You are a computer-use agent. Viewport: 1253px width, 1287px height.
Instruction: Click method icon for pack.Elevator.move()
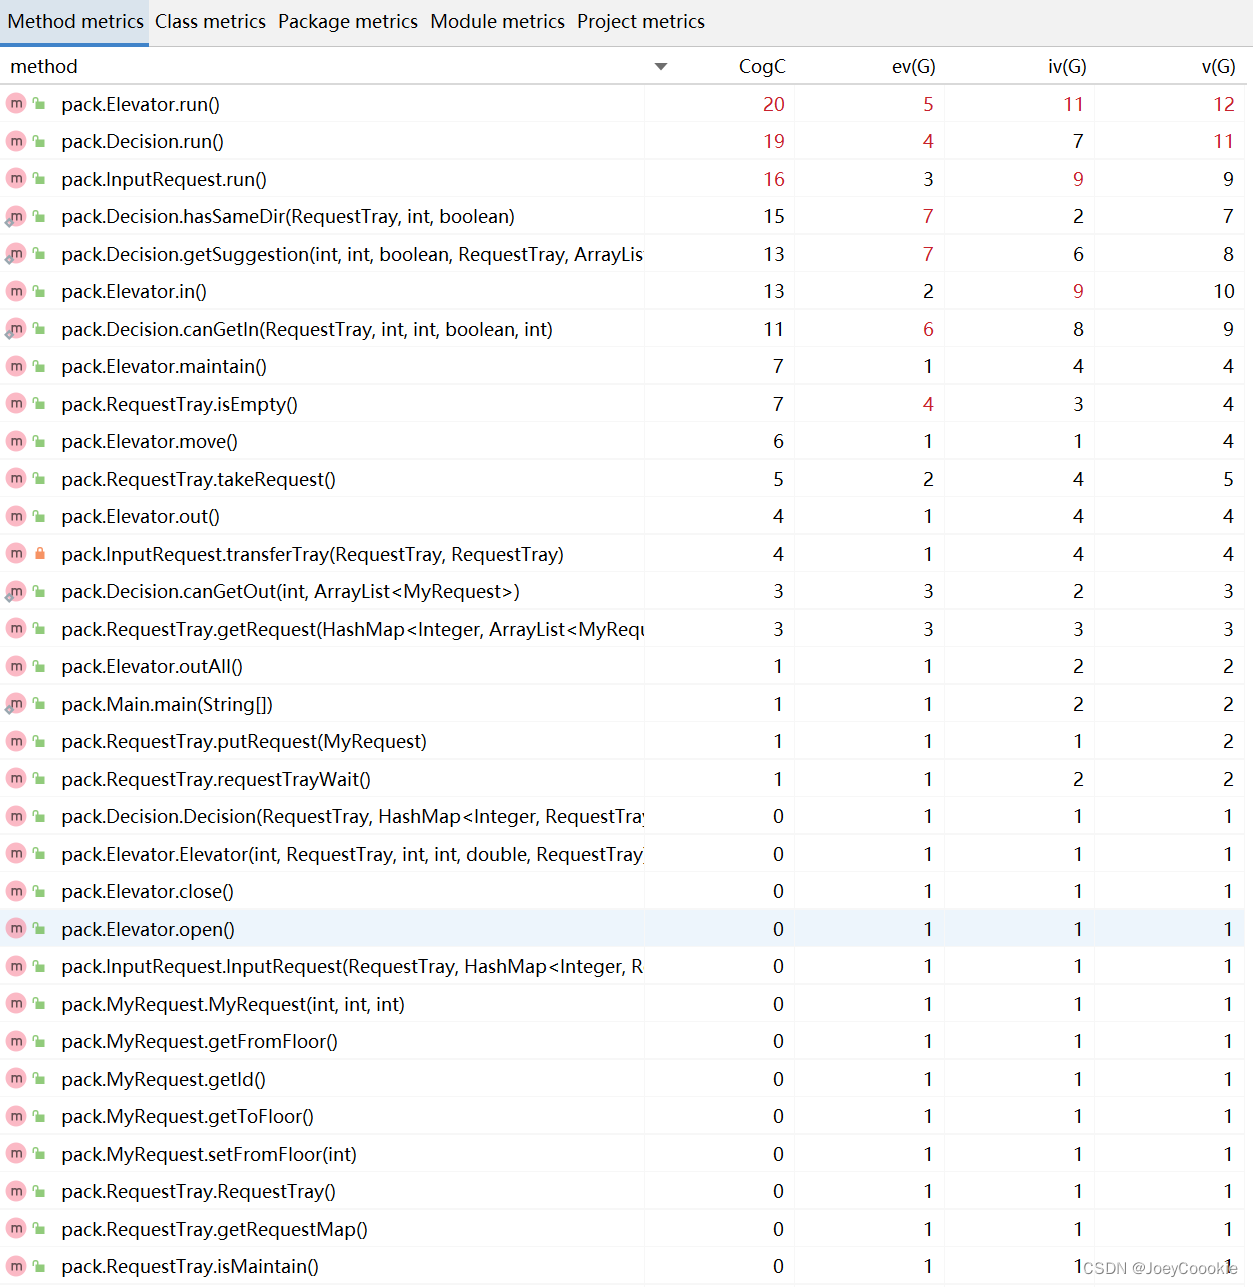pos(16,441)
